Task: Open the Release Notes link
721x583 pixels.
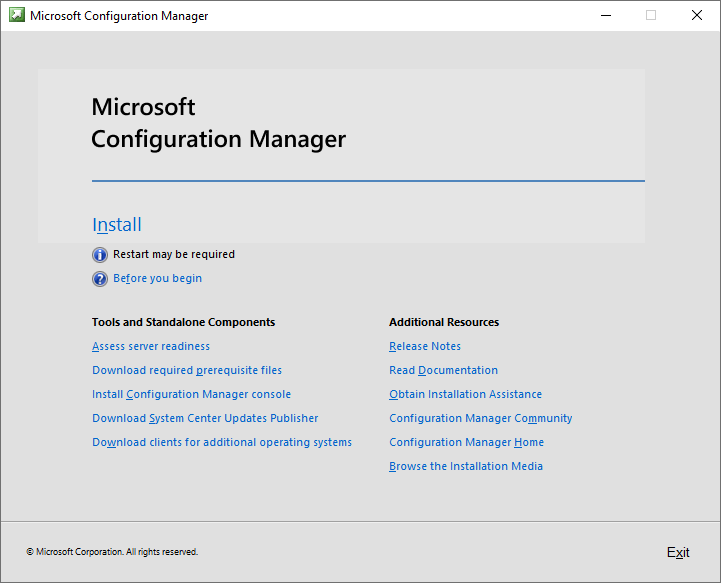Action: 425,346
